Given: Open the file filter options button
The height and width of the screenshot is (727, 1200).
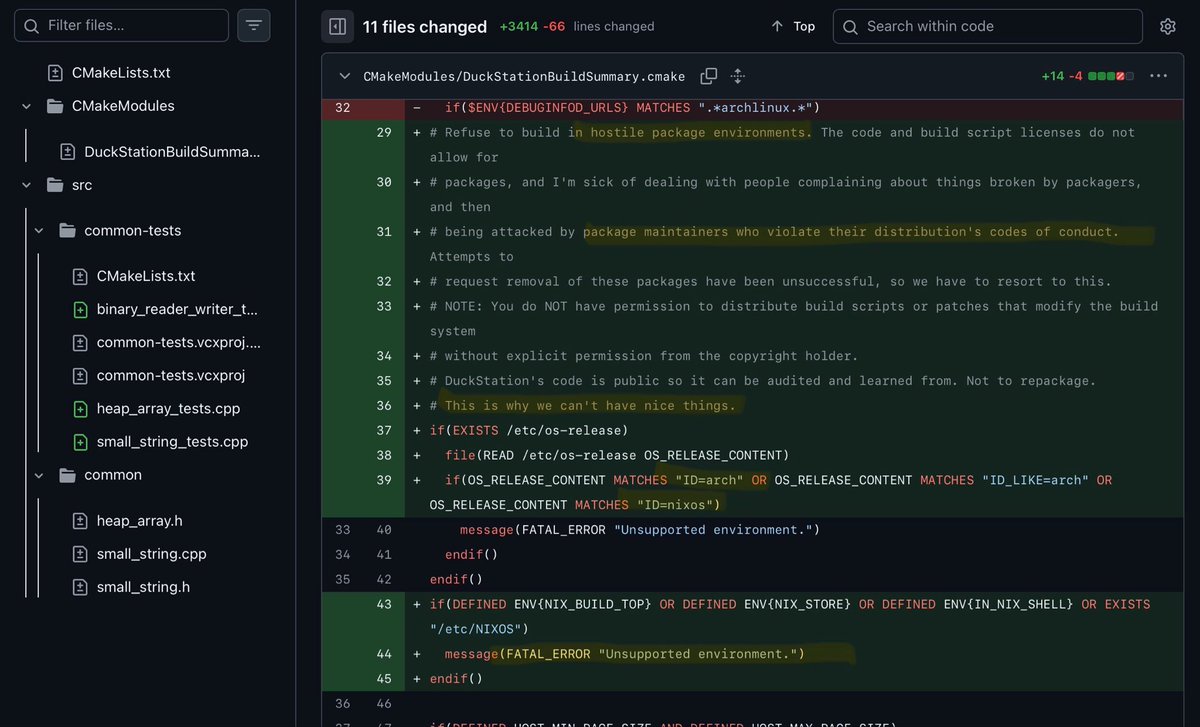Looking at the screenshot, I should pos(254,25).
